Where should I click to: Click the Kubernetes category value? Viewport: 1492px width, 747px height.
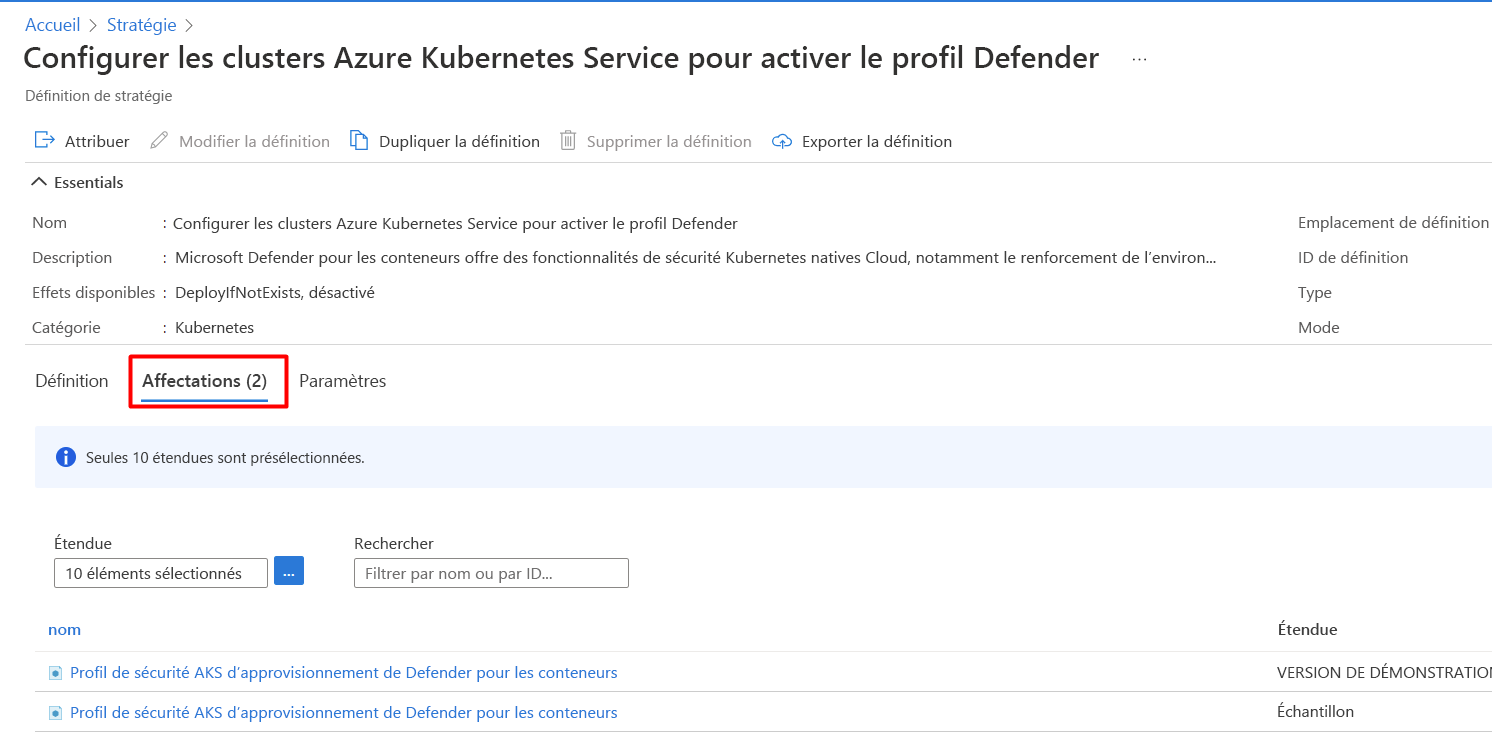click(214, 328)
